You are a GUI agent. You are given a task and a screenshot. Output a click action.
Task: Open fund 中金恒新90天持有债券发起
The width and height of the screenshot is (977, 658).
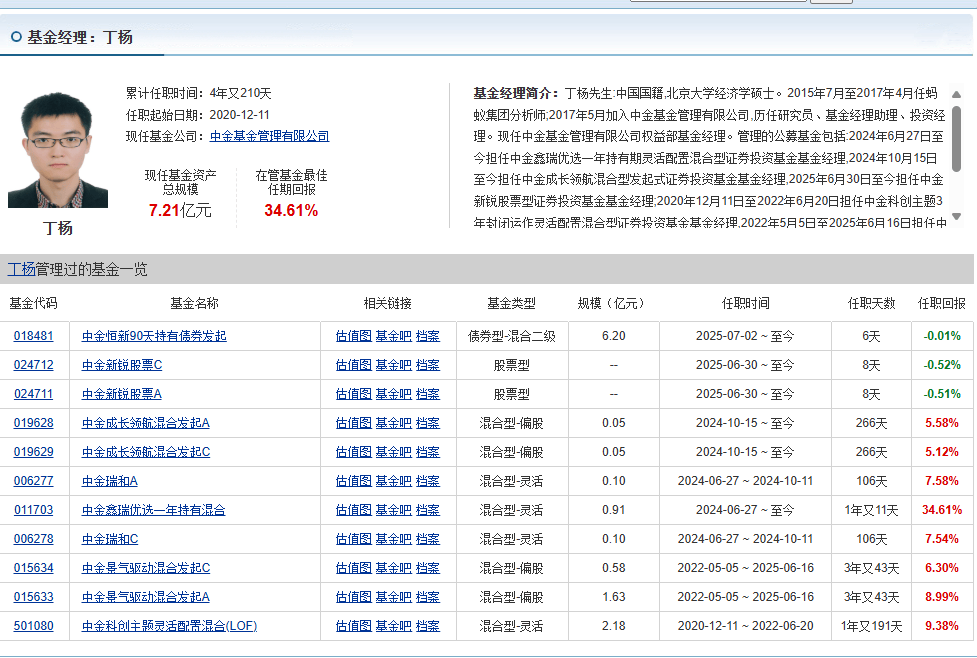tap(154, 336)
